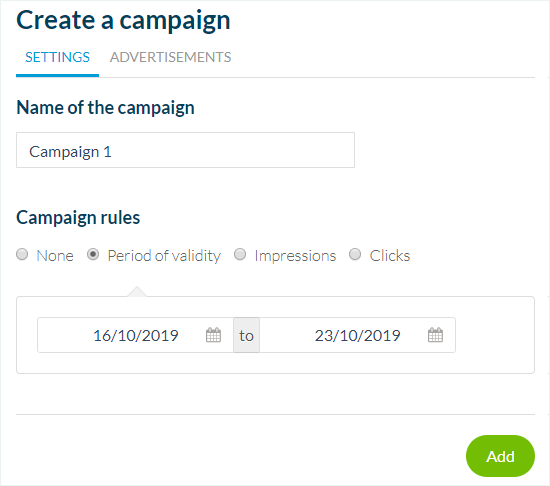The image size is (550, 486).
Task: Focus the campaign name field containing Campaign 1
Action: click(x=185, y=150)
